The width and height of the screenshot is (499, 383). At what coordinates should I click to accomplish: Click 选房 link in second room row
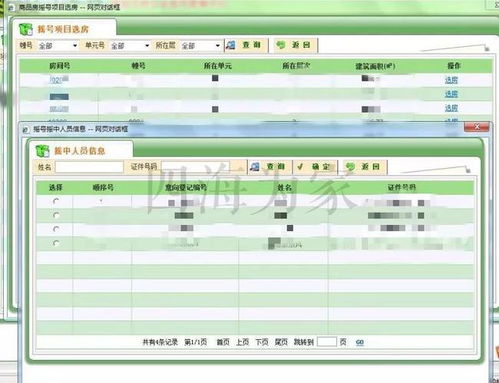(x=451, y=94)
